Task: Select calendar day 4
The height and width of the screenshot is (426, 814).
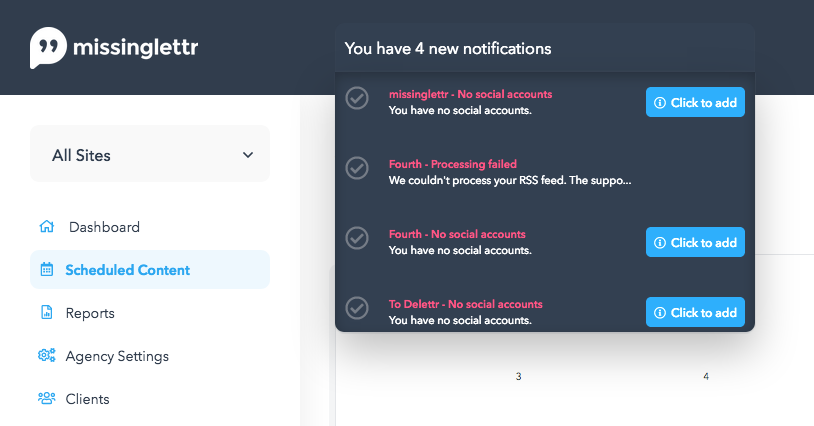Action: pos(706,376)
